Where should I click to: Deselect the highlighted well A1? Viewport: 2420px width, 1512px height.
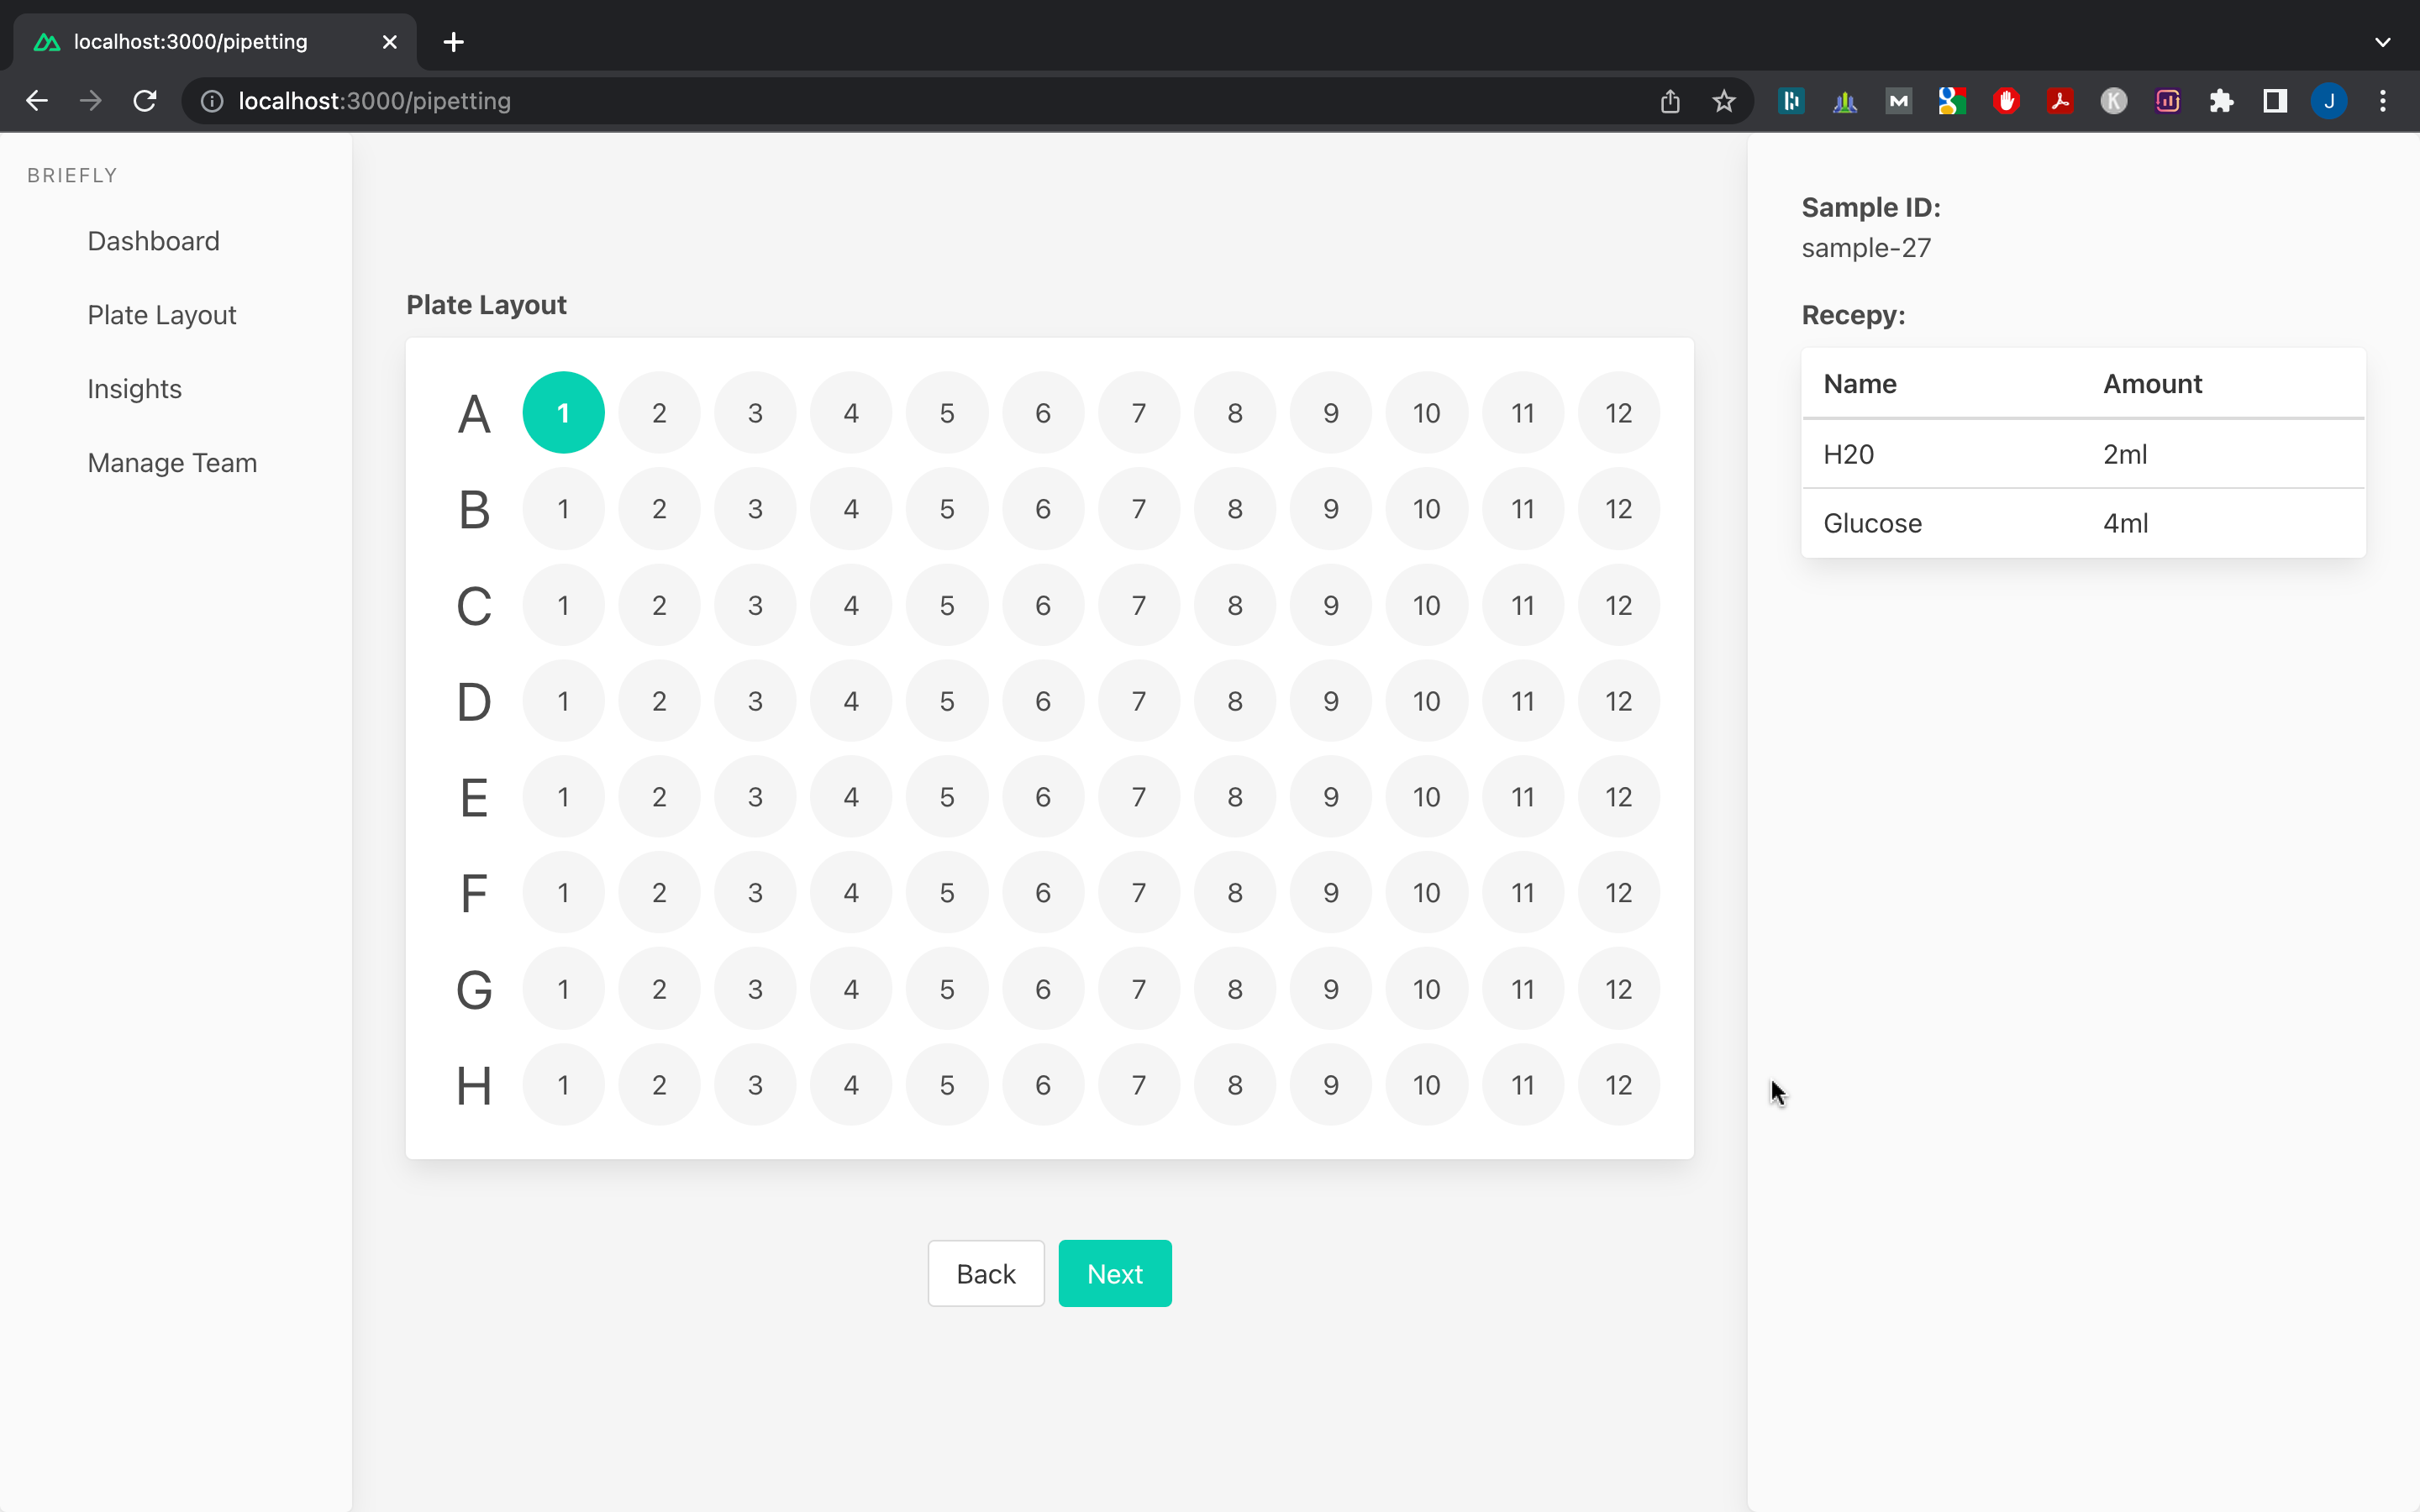(x=563, y=412)
